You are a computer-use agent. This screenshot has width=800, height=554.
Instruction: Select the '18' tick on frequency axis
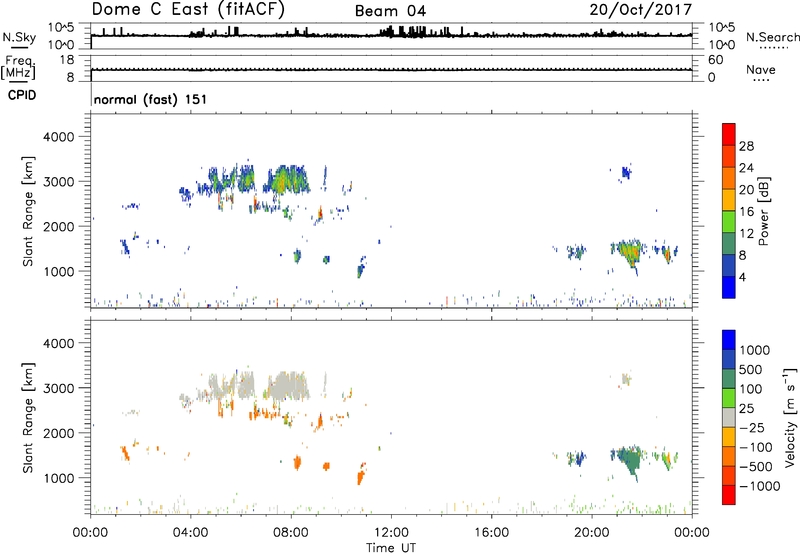(67, 60)
